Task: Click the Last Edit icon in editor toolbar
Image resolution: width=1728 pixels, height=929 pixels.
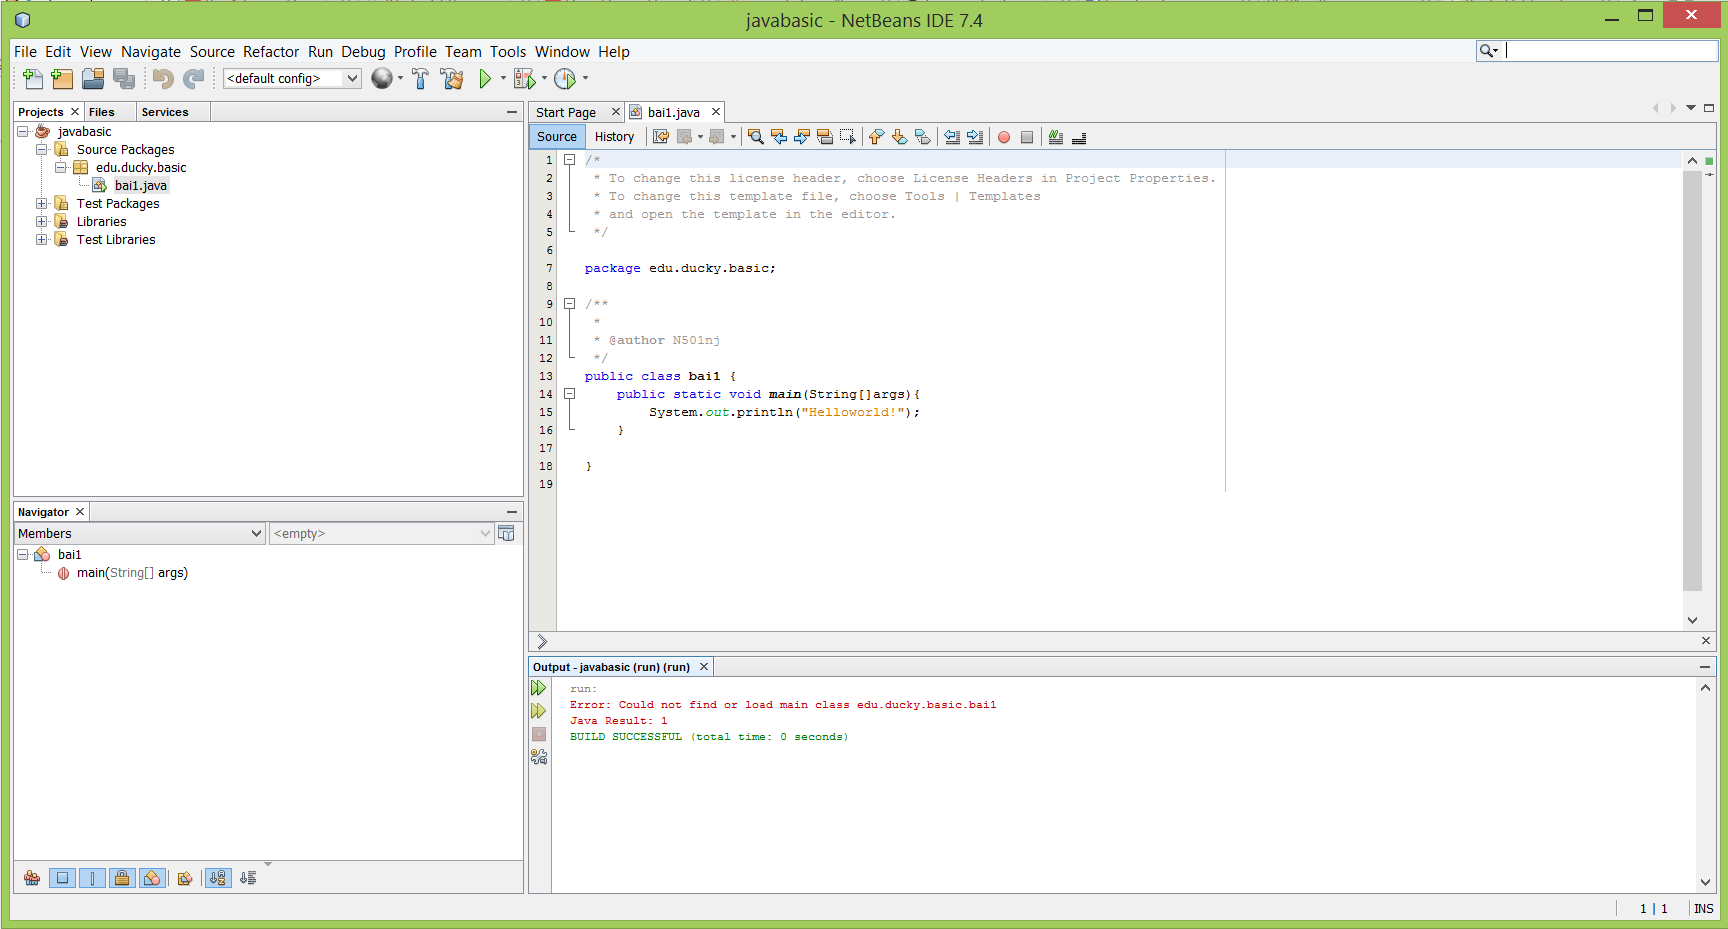Action: [661, 137]
